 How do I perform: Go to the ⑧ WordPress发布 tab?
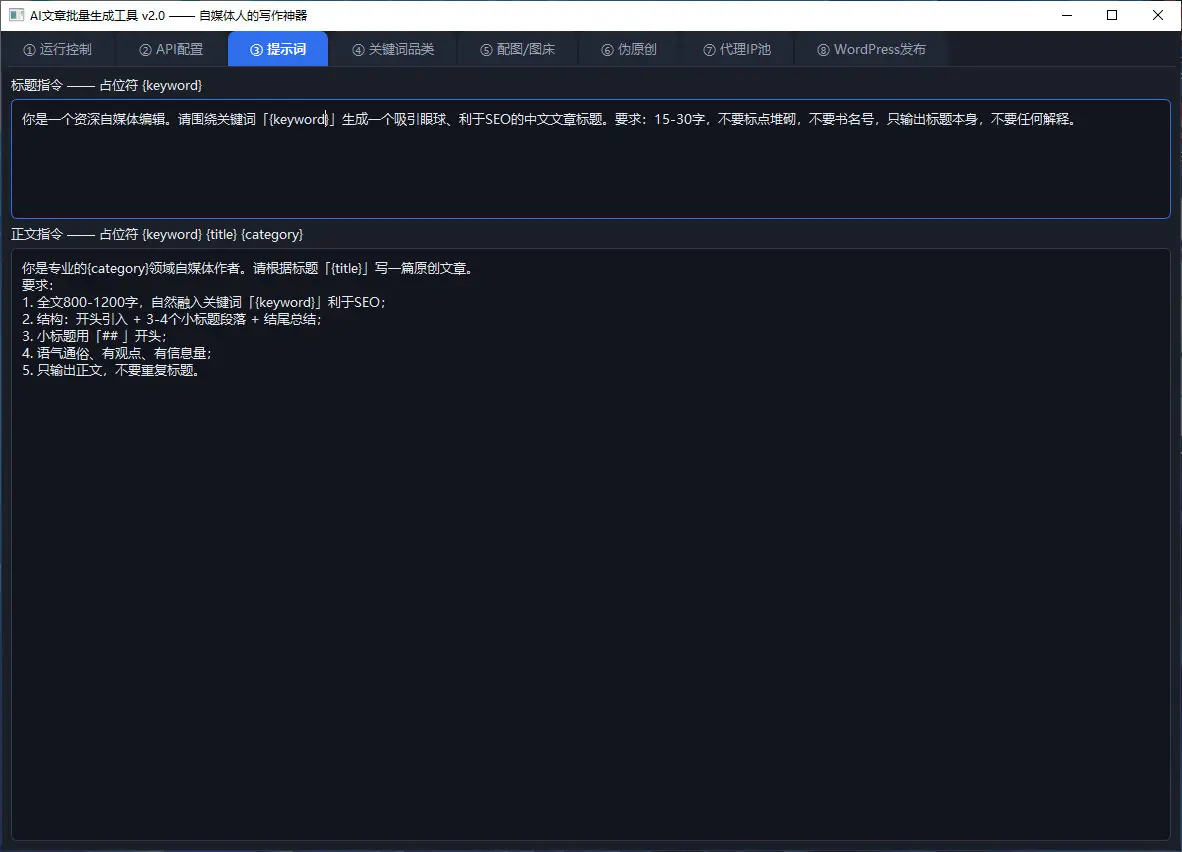click(871, 50)
